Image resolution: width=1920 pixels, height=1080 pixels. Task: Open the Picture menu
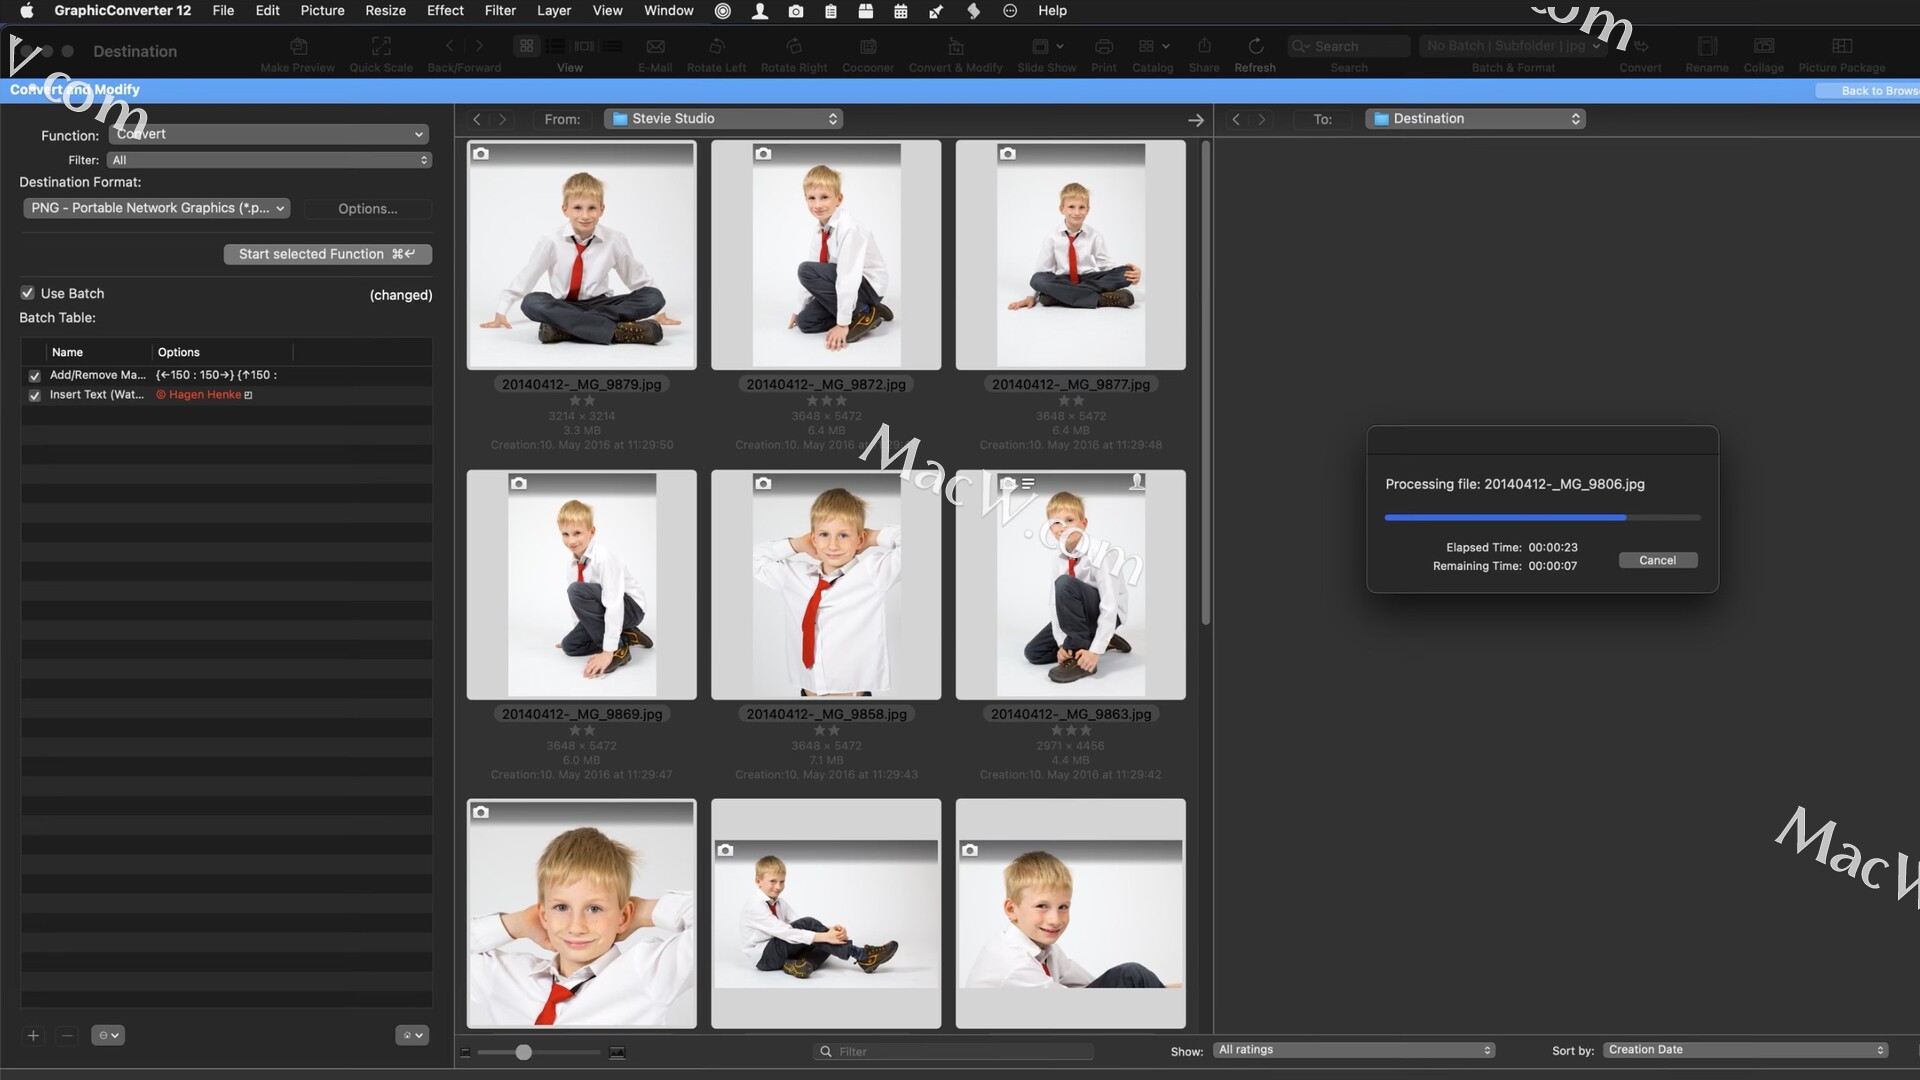pos(322,11)
